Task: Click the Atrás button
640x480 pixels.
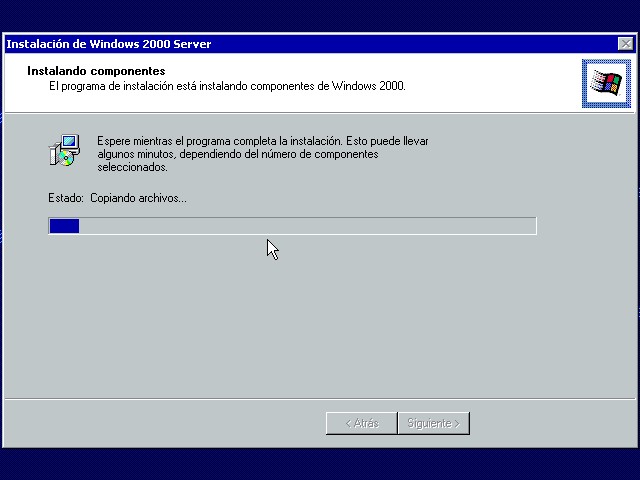Action: click(362, 423)
